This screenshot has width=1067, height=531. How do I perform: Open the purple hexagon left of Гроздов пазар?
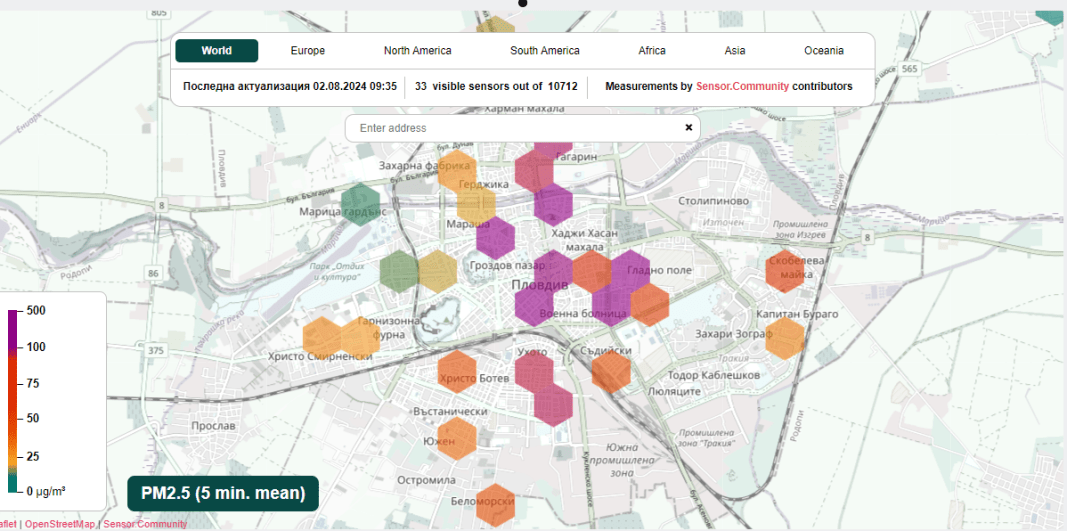tap(494, 238)
